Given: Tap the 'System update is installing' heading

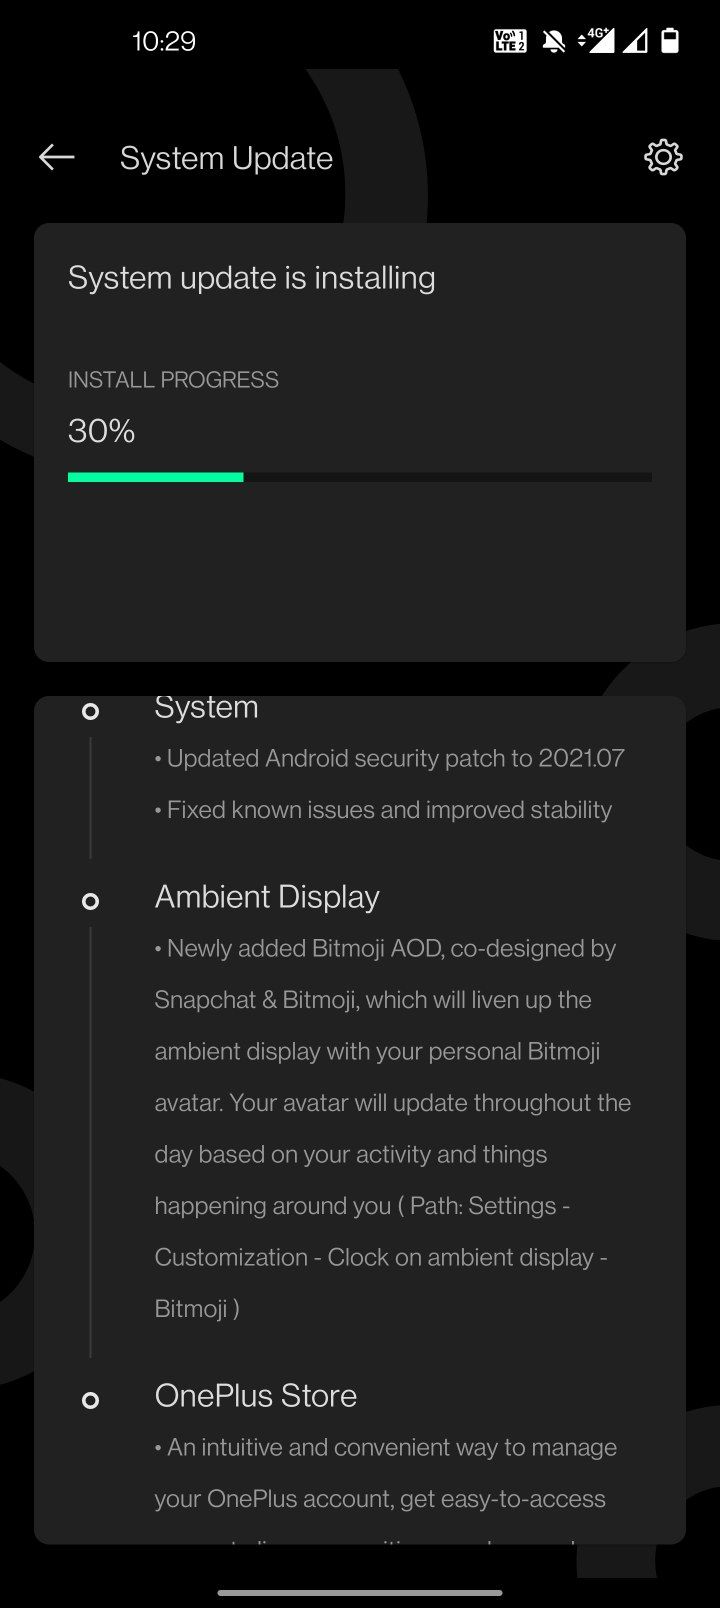Looking at the screenshot, I should point(251,278).
